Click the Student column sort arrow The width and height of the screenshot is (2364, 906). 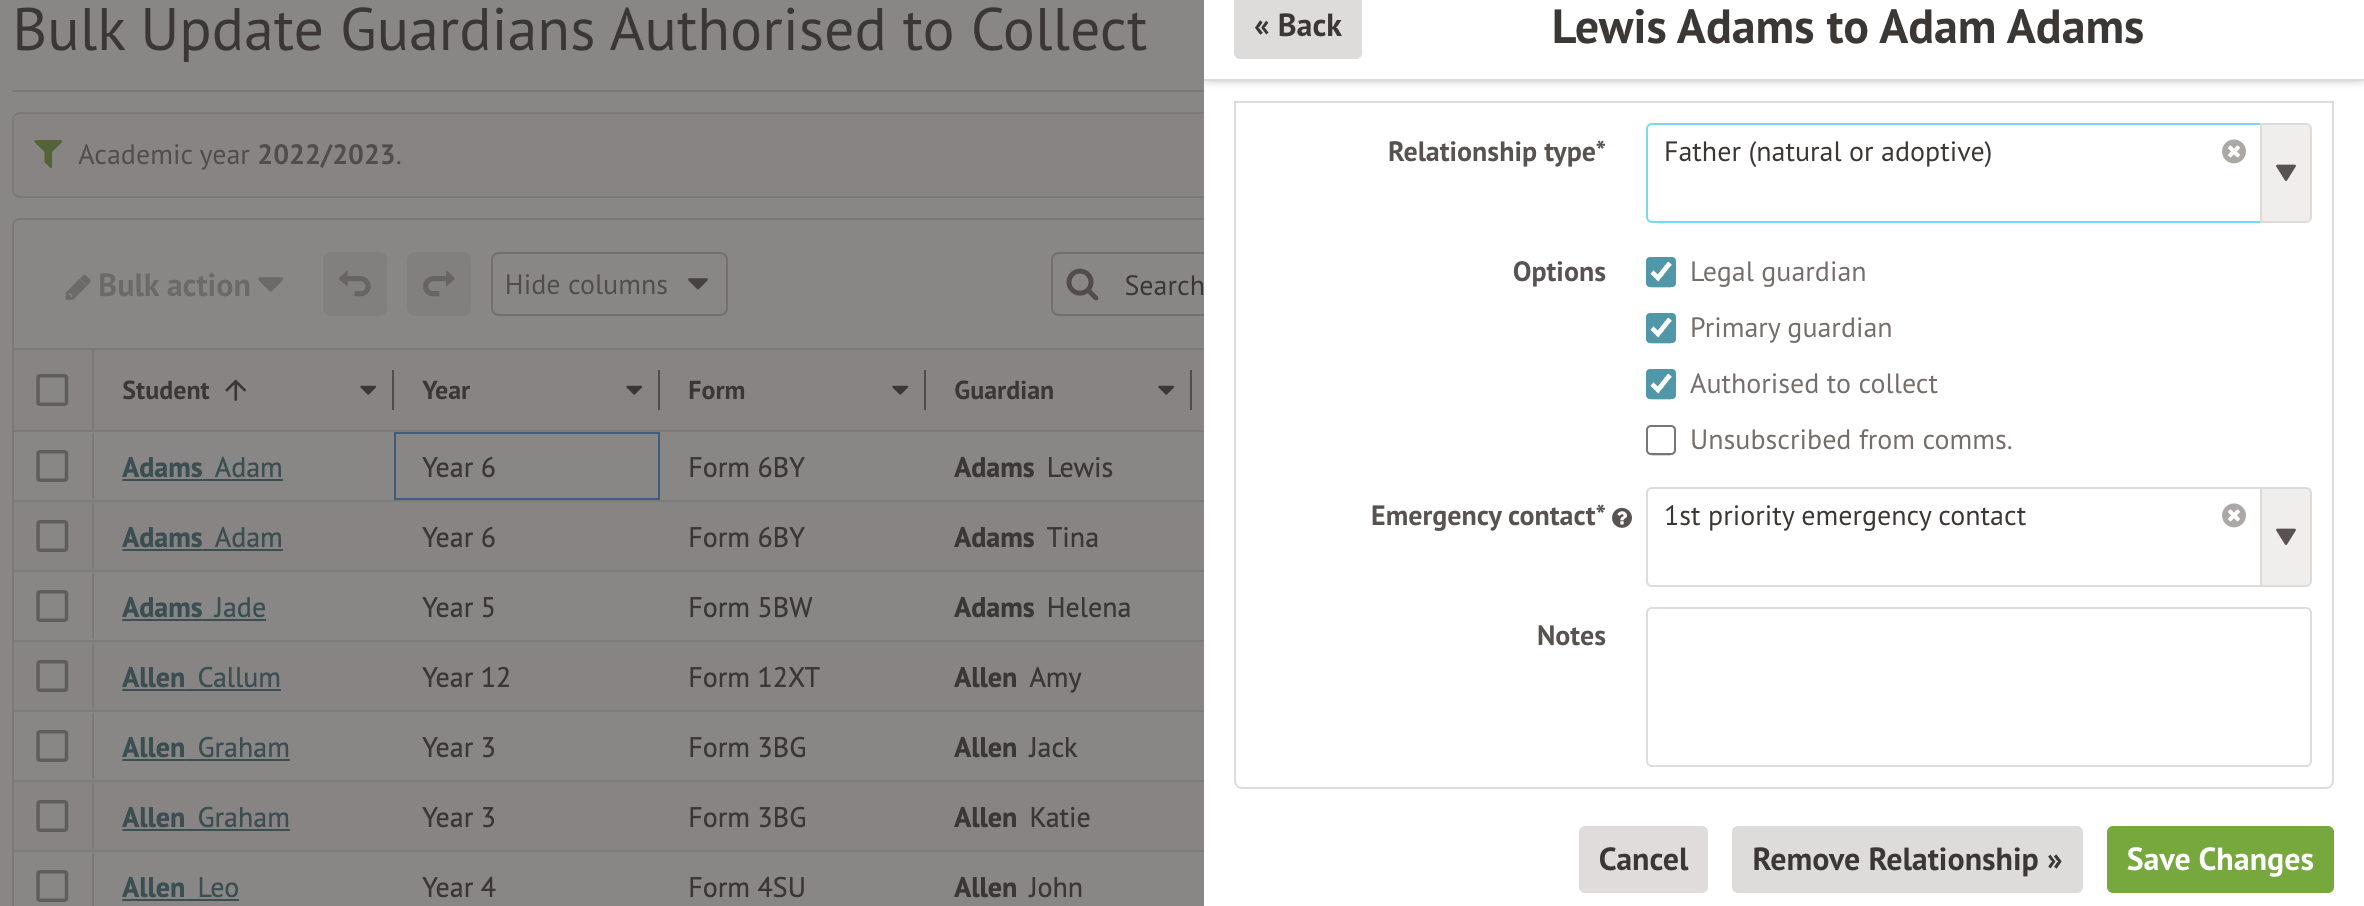tap(236, 390)
